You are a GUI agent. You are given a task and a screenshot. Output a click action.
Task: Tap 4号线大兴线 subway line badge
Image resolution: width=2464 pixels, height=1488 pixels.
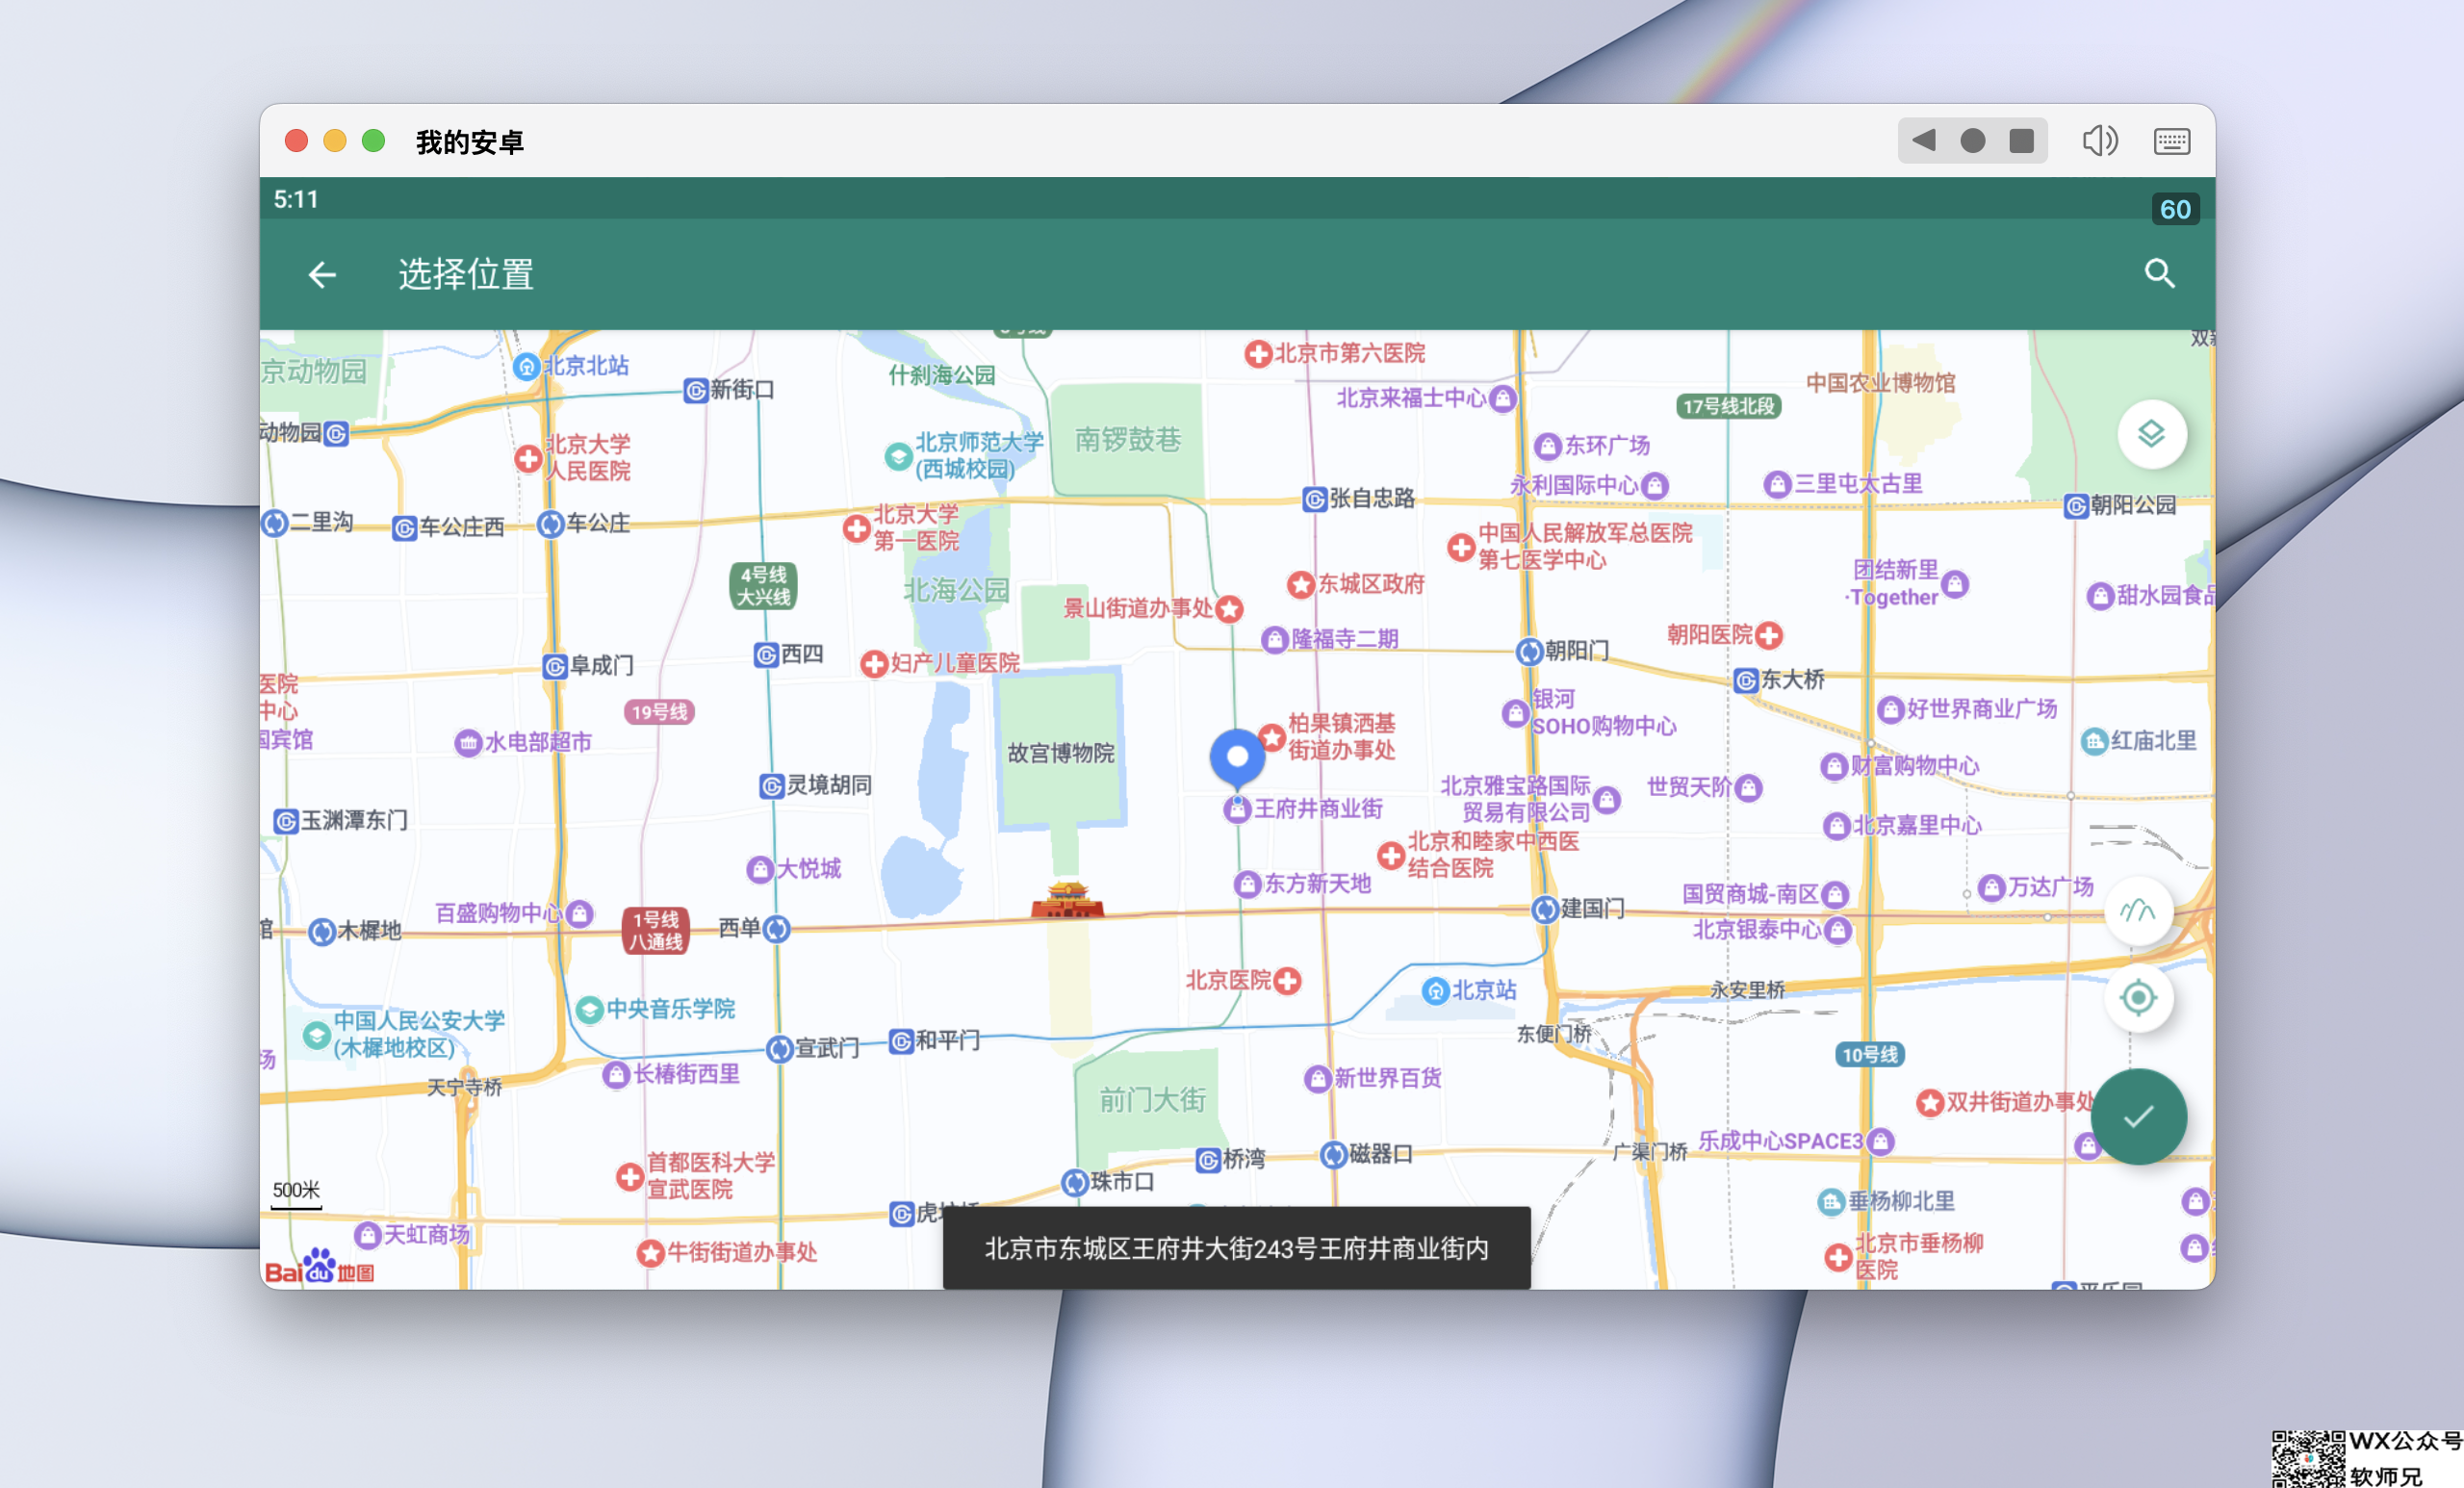point(763,586)
